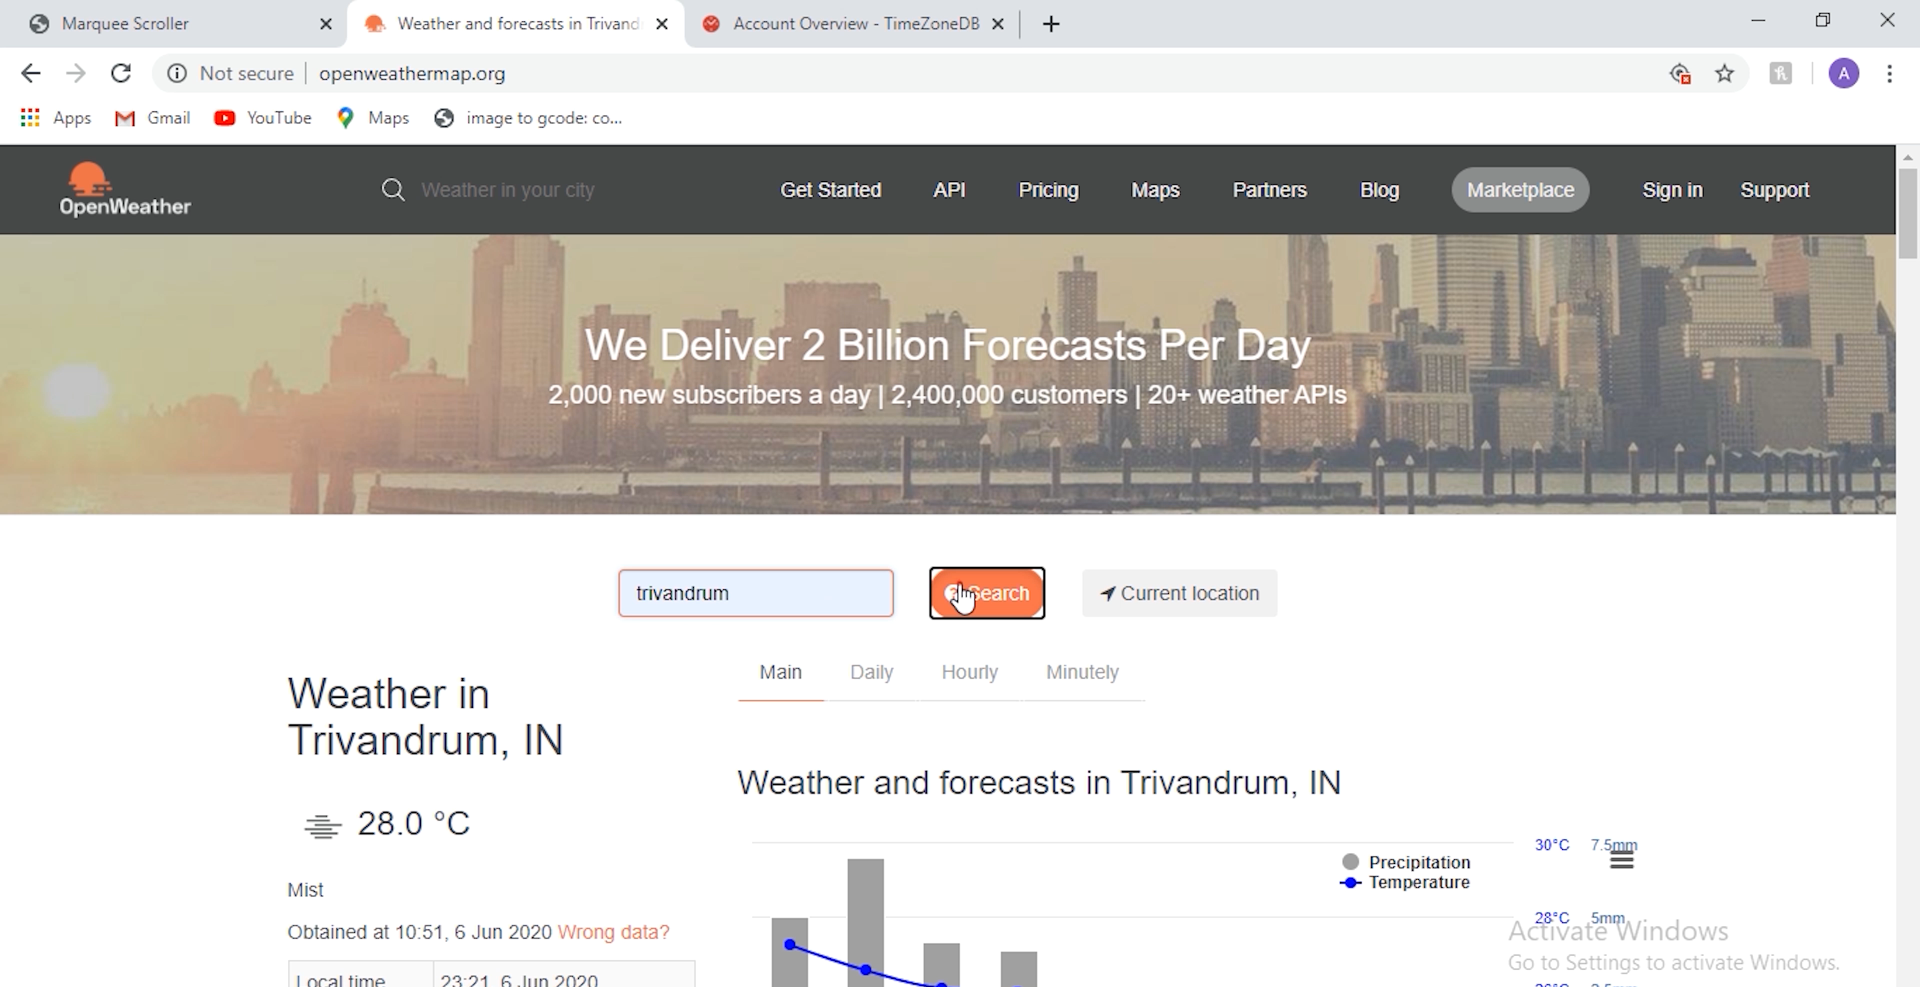Open Partners navbar link
The height and width of the screenshot is (987, 1920).
pos(1269,190)
